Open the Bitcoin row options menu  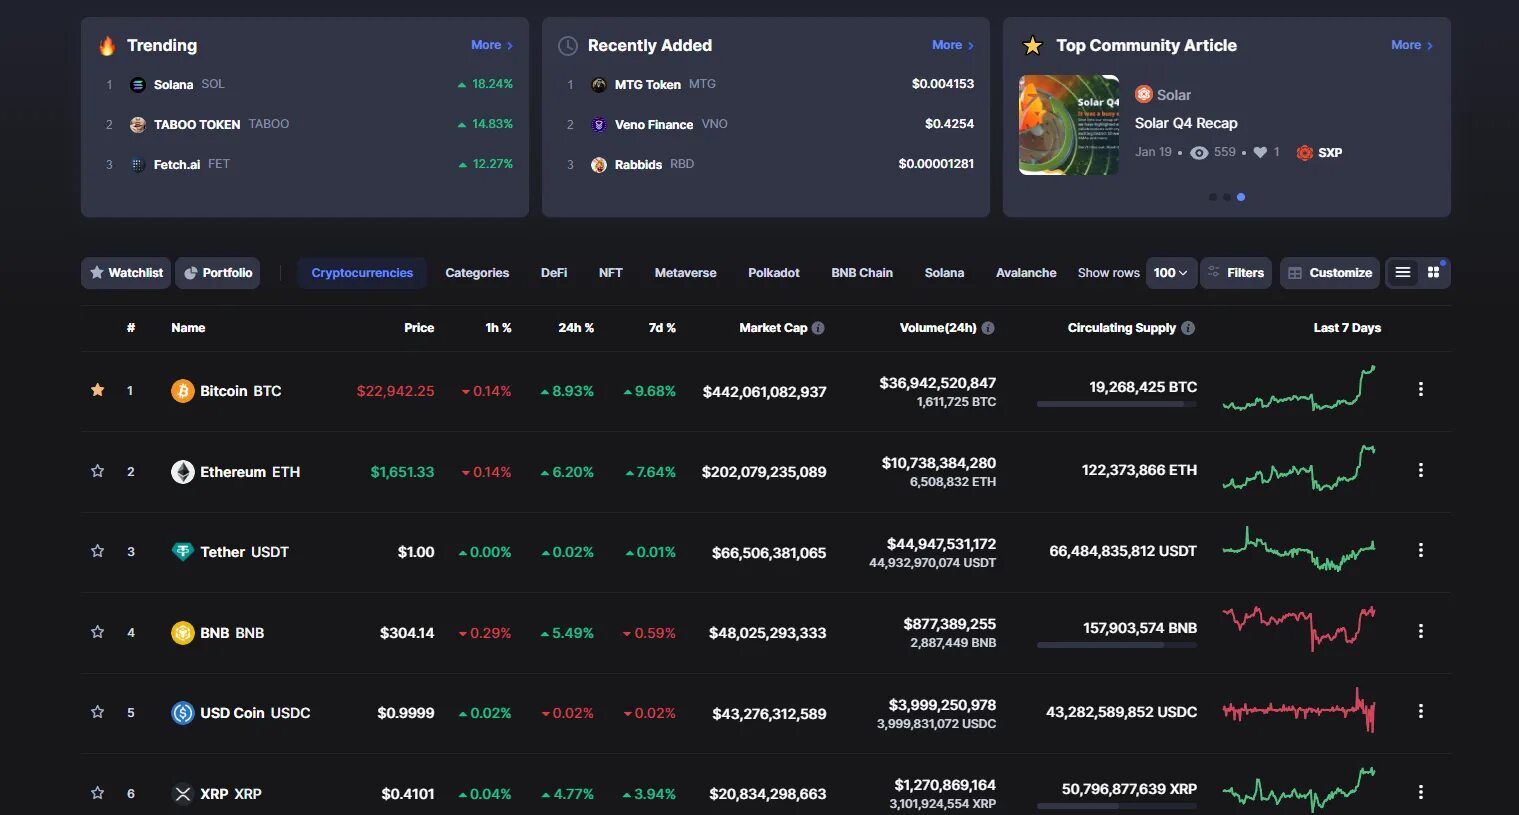[x=1420, y=389]
